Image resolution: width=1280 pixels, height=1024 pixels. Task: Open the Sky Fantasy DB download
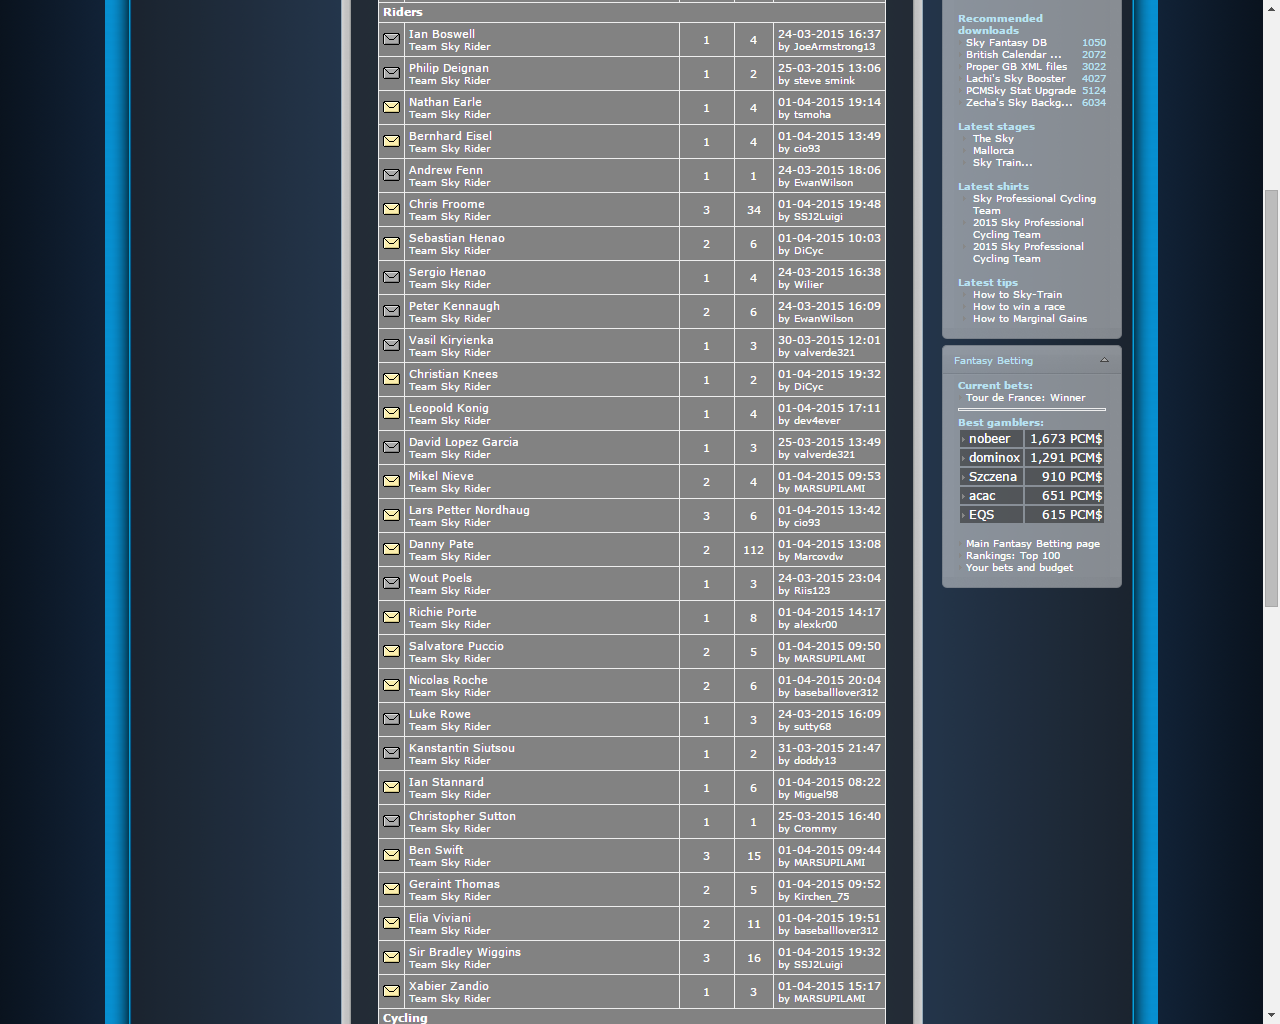tap(1006, 43)
